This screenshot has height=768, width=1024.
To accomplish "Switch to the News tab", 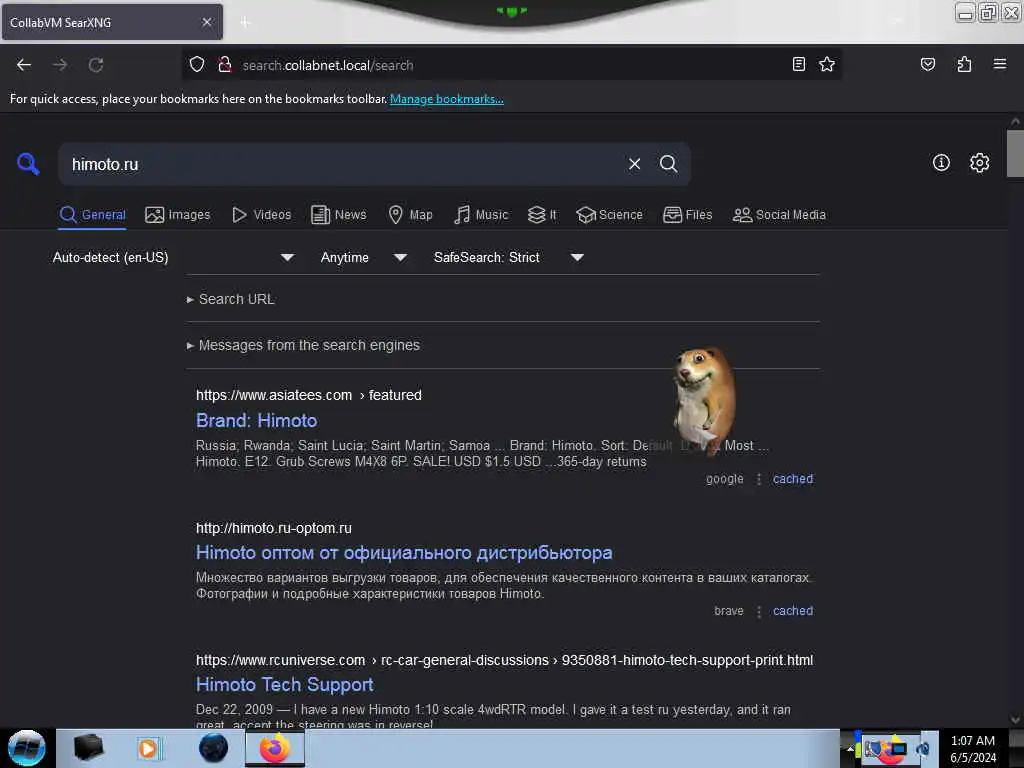I will (x=338, y=215).
